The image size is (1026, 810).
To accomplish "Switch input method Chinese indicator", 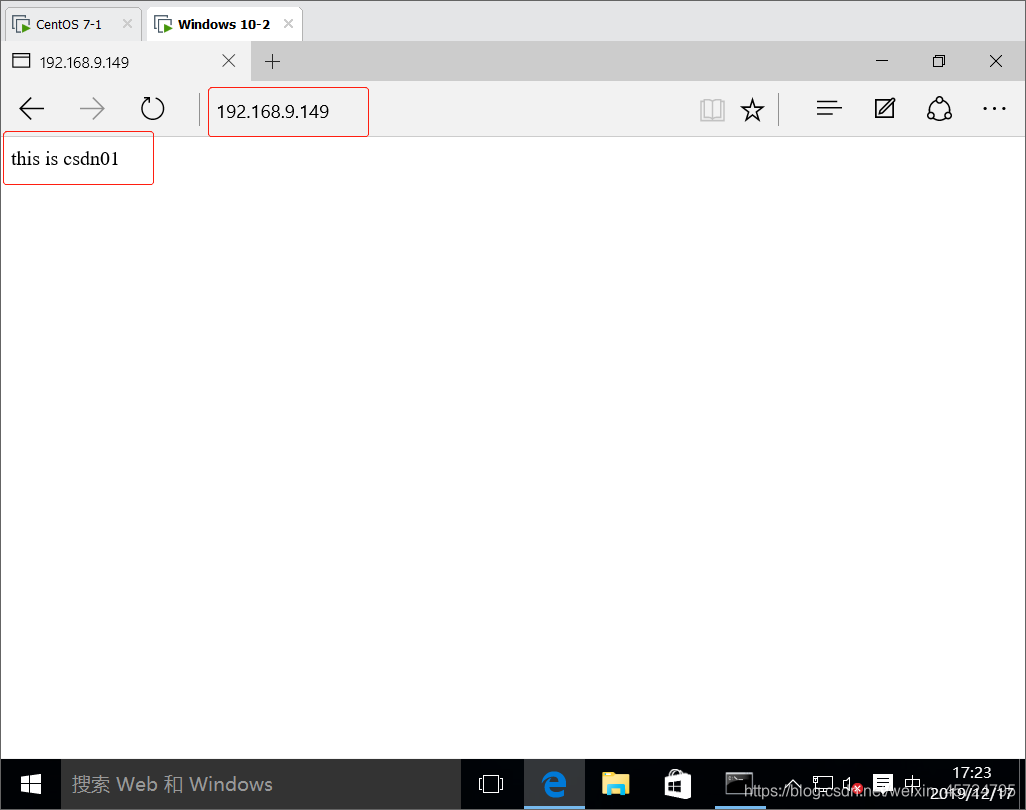I will (912, 784).
